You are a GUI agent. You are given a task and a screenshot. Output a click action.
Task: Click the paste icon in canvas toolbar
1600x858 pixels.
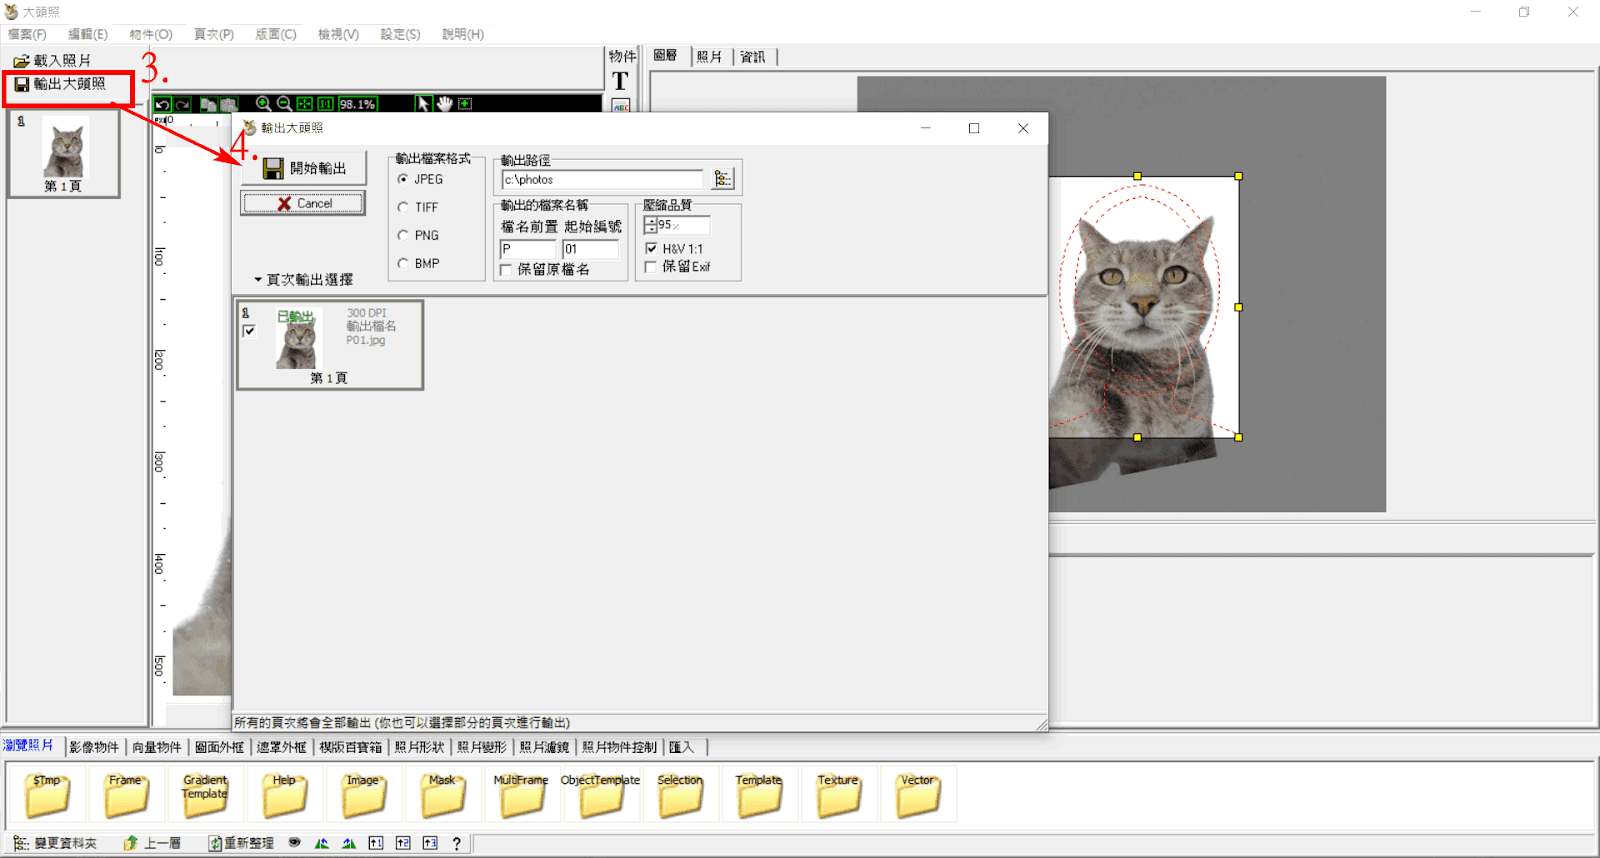tap(228, 104)
